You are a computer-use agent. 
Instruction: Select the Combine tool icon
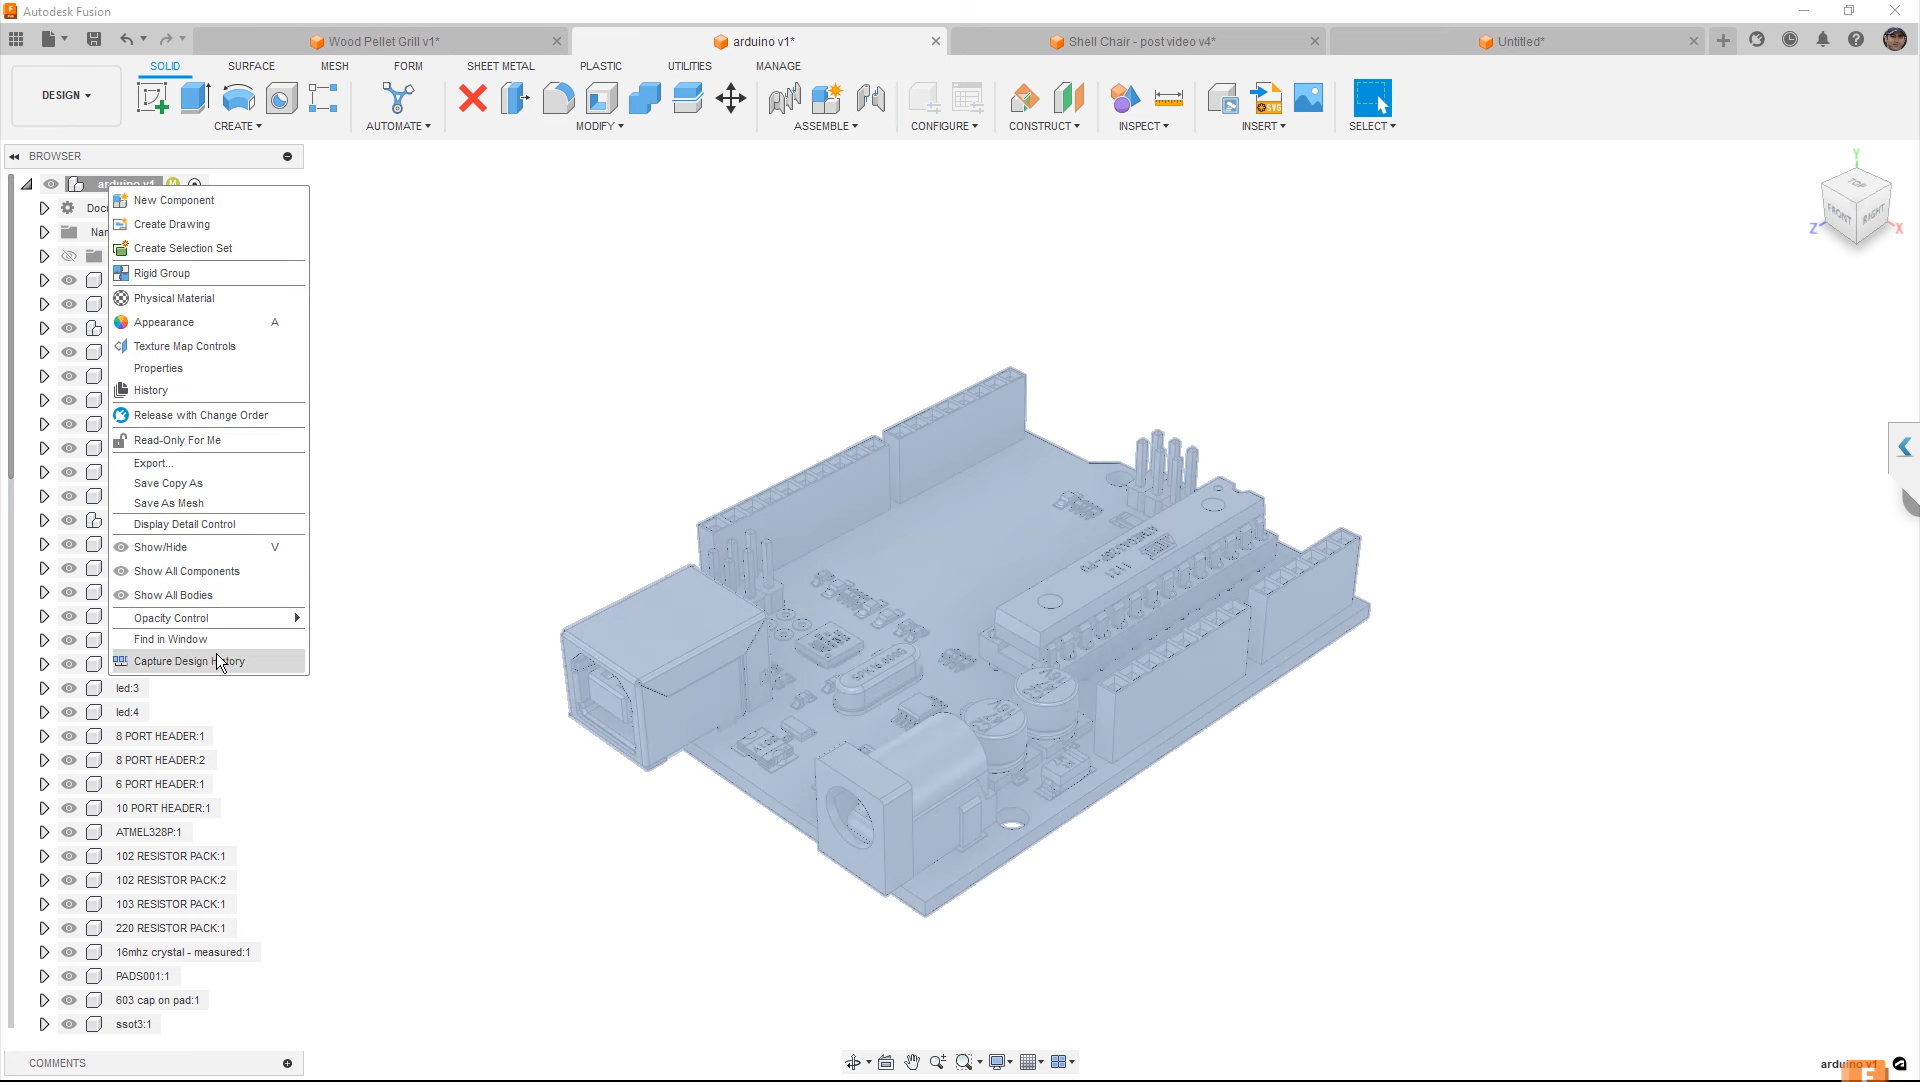point(644,98)
